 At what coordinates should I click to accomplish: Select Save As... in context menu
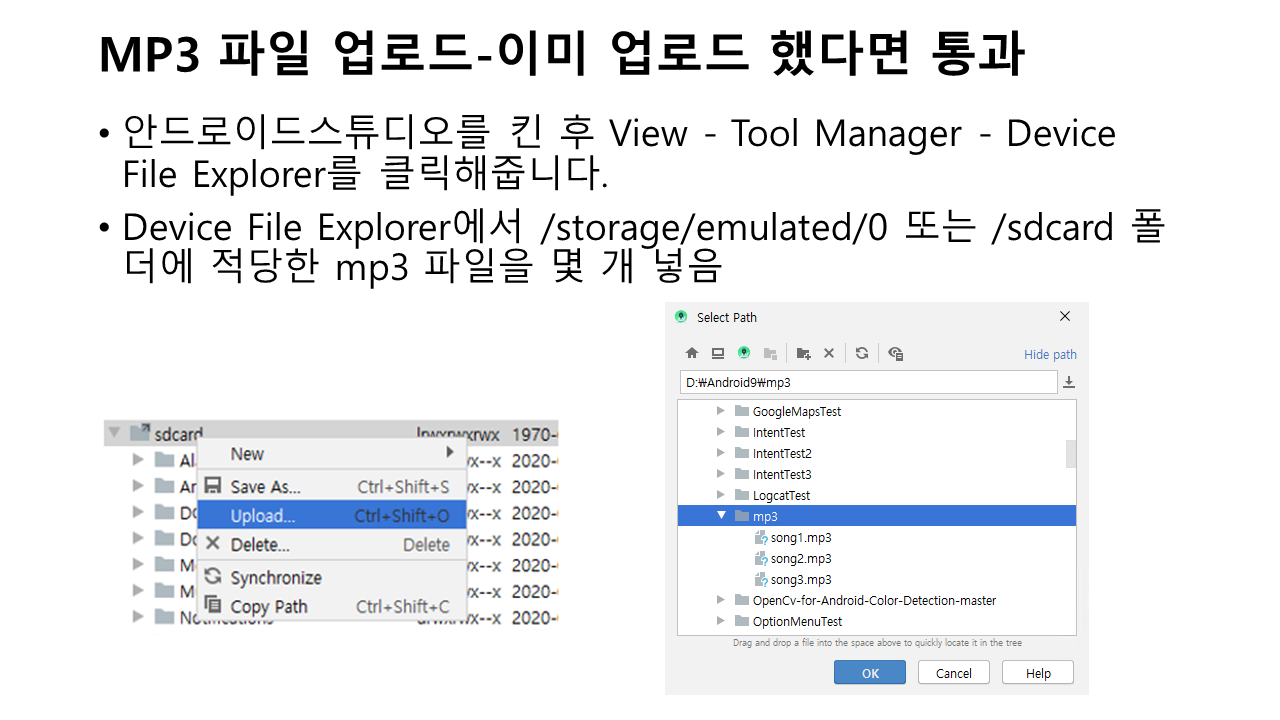[x=265, y=487]
